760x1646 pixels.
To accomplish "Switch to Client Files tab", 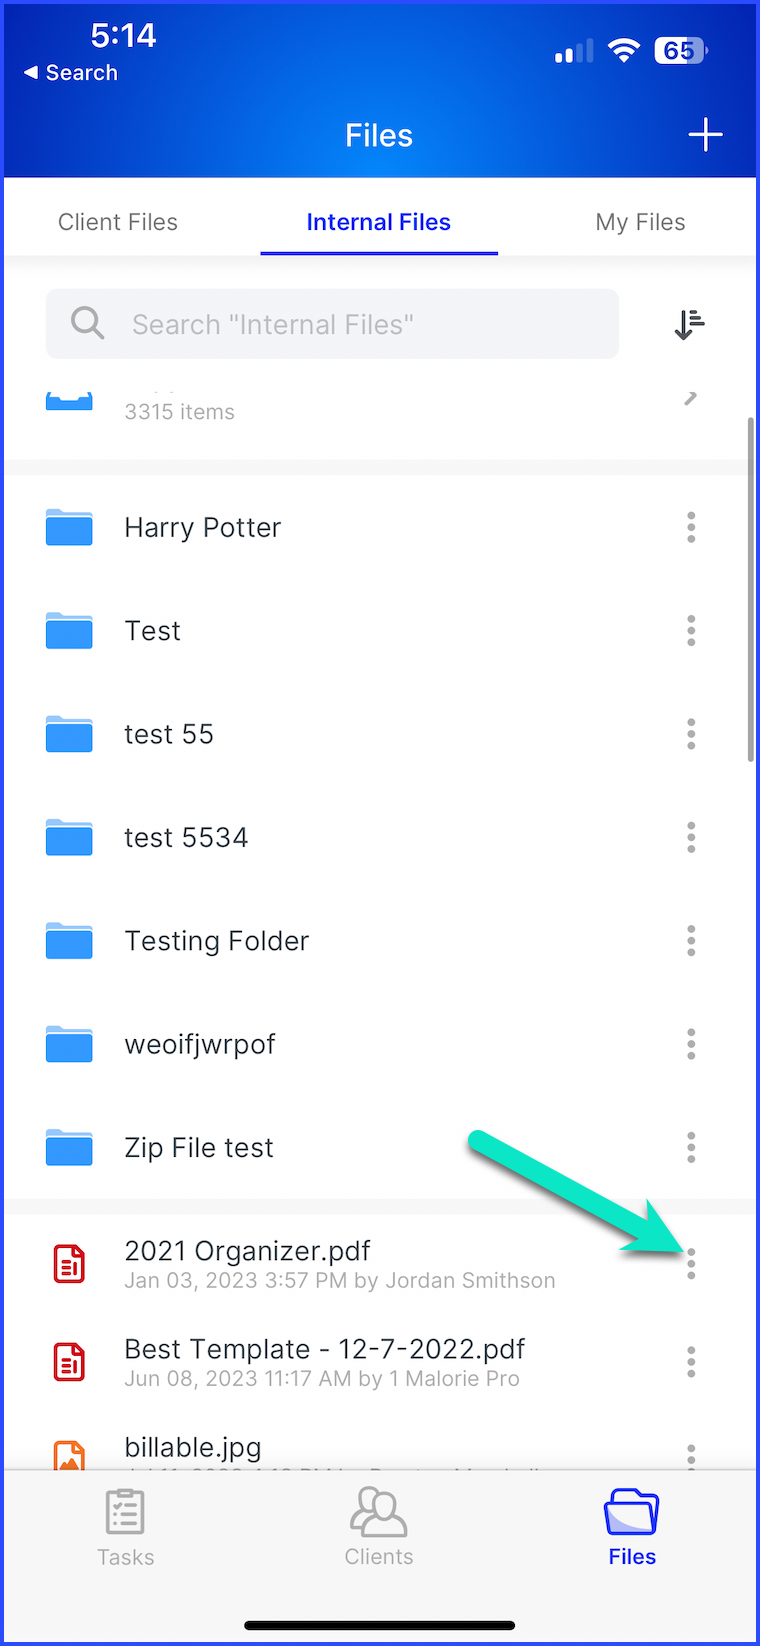I will pos(118,222).
